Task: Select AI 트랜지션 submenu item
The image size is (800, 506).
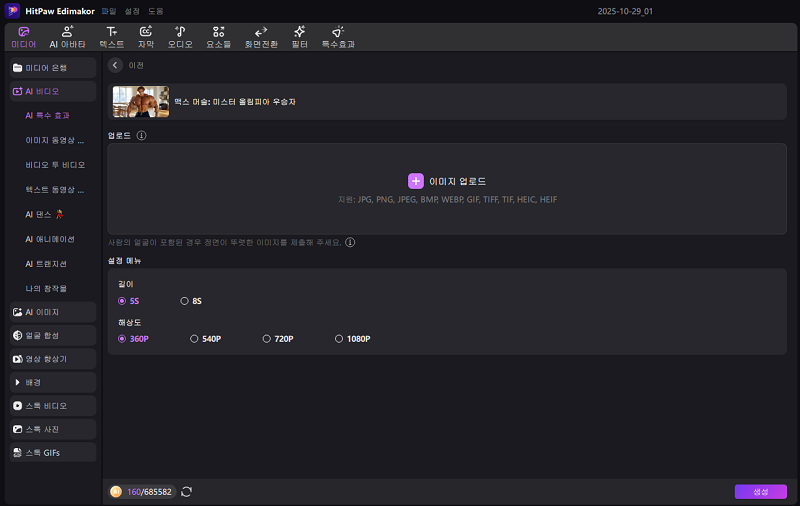Action: click(x=46, y=264)
